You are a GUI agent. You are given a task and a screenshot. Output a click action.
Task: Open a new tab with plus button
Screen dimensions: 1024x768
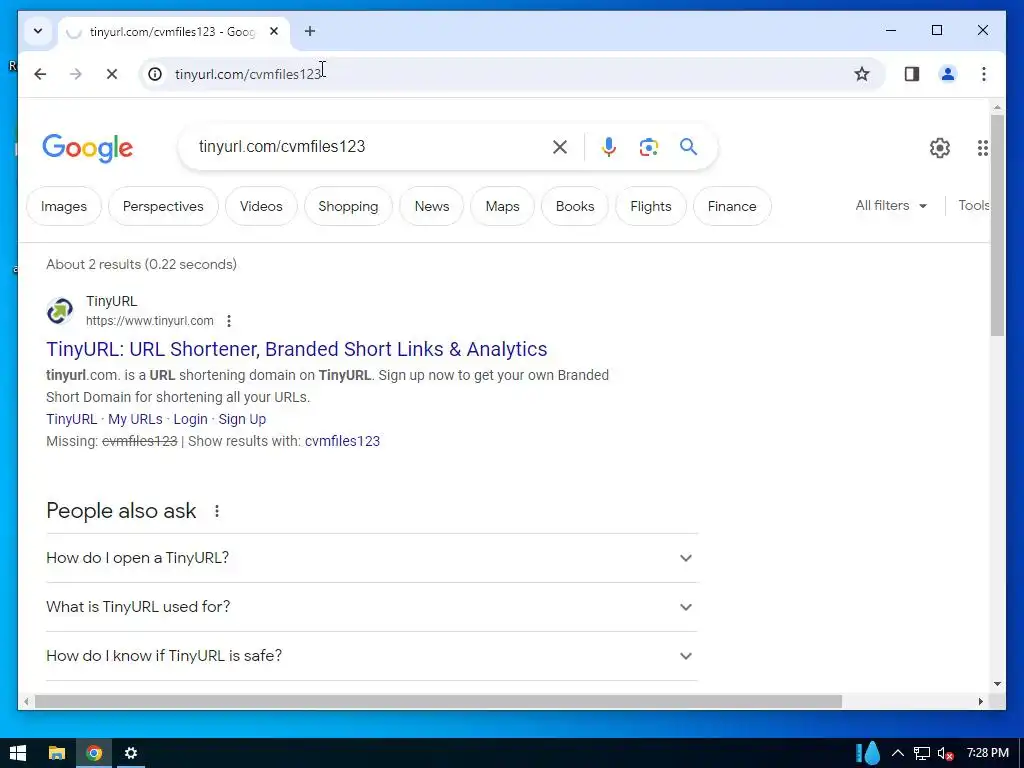(310, 31)
